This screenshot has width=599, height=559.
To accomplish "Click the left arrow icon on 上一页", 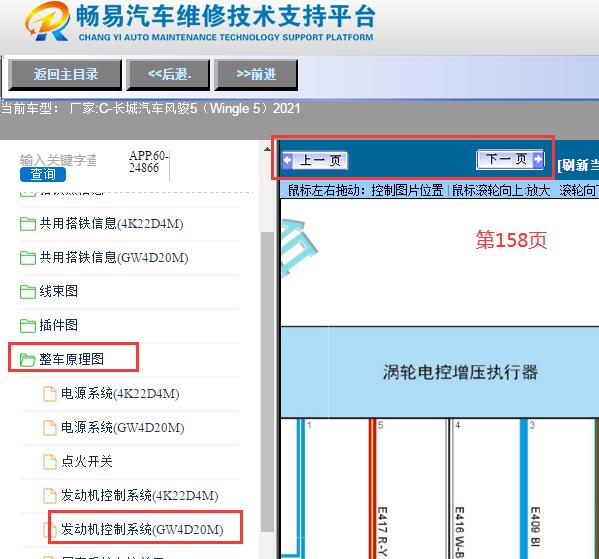I will pos(288,160).
